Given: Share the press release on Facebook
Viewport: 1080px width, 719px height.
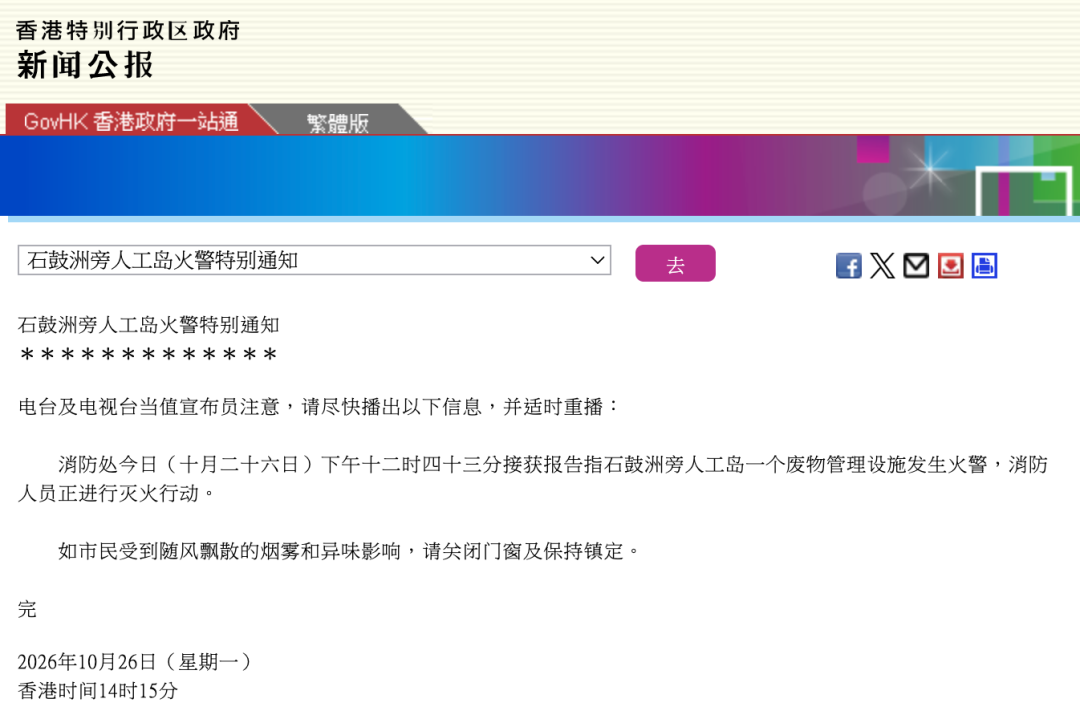Looking at the screenshot, I should click(848, 265).
